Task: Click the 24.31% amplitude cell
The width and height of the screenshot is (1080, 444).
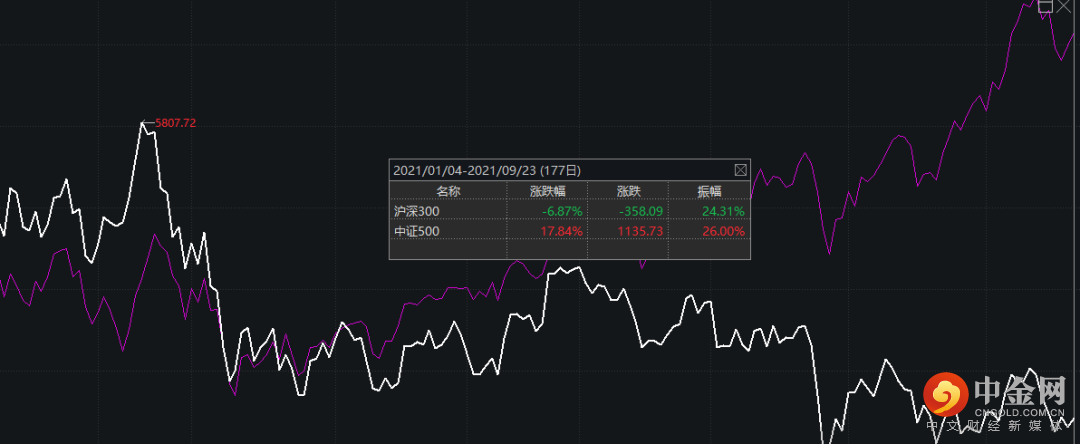Action: 723,211
